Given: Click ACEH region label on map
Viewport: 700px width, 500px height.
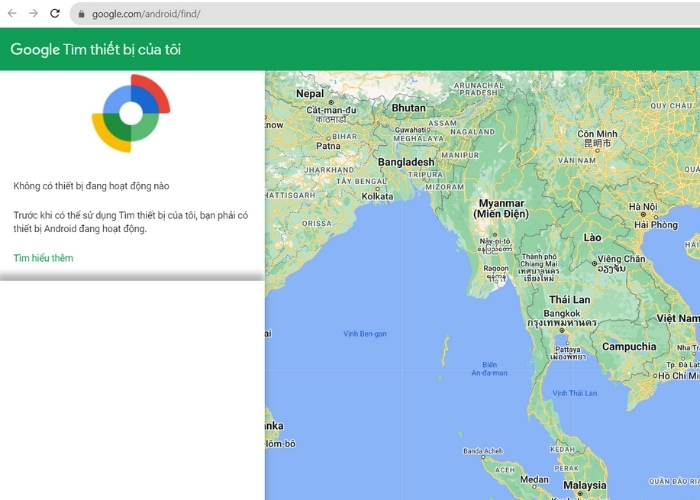Looking at the screenshot, I should (x=505, y=470).
